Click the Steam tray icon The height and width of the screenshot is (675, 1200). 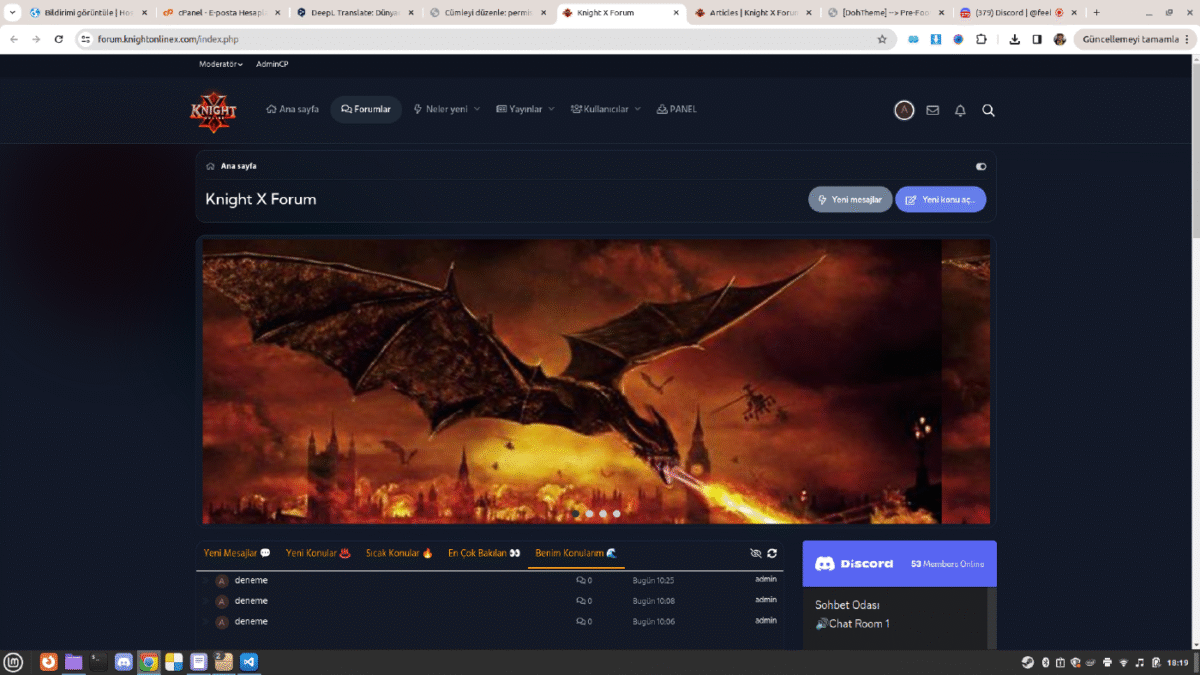[x=1027, y=662]
